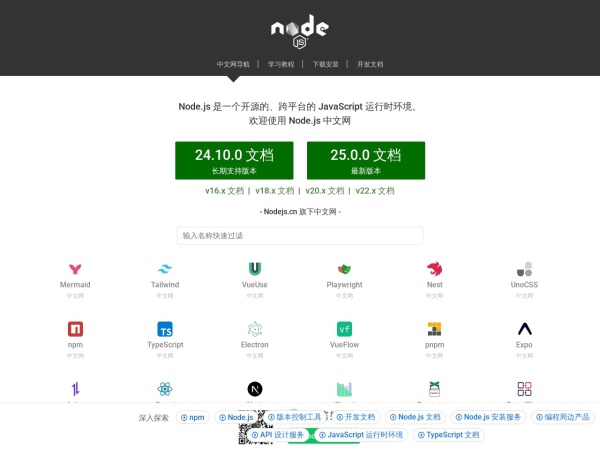600x450 pixels.
Task: Open the Tailwind icon
Action: [x=165, y=269]
